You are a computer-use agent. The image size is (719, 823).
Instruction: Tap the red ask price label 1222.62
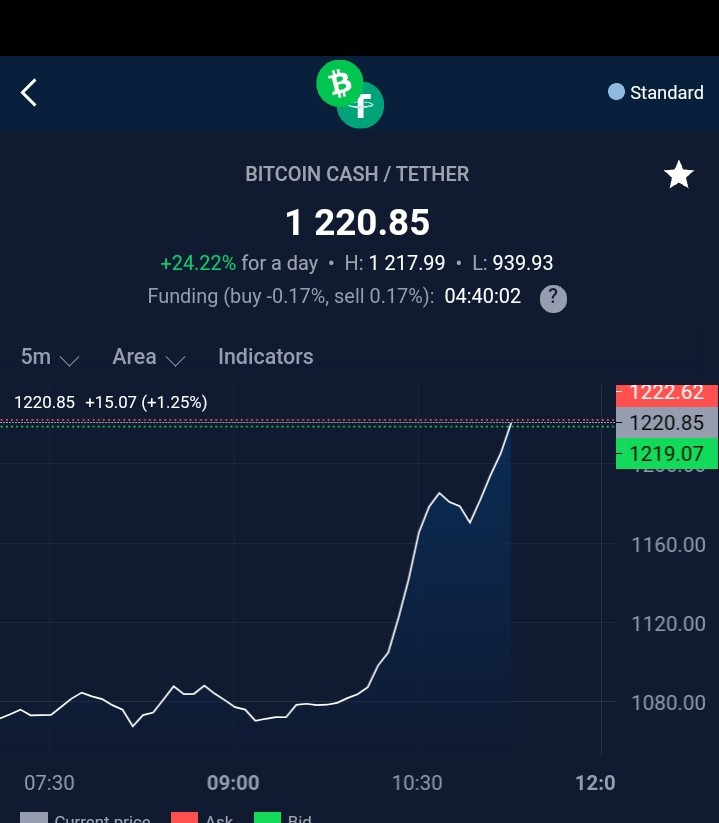coord(667,395)
